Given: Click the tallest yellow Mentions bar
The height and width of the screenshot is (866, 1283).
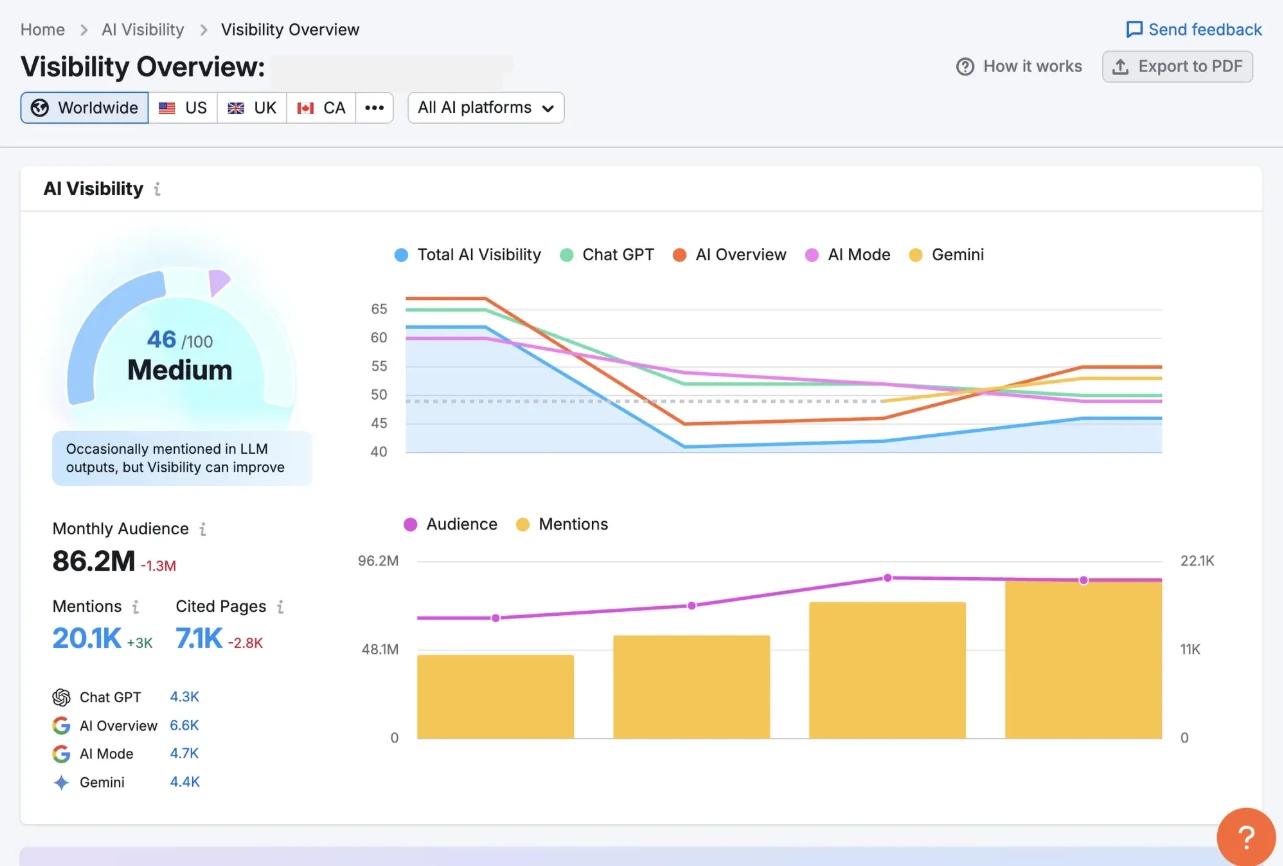Looking at the screenshot, I should click(x=1082, y=660).
